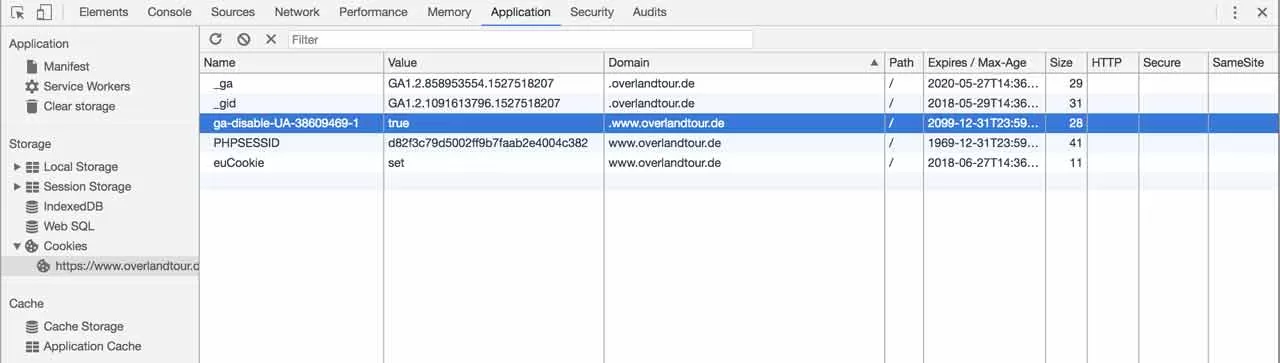
Task: Sort by the Secure column header
Action: [1173, 62]
